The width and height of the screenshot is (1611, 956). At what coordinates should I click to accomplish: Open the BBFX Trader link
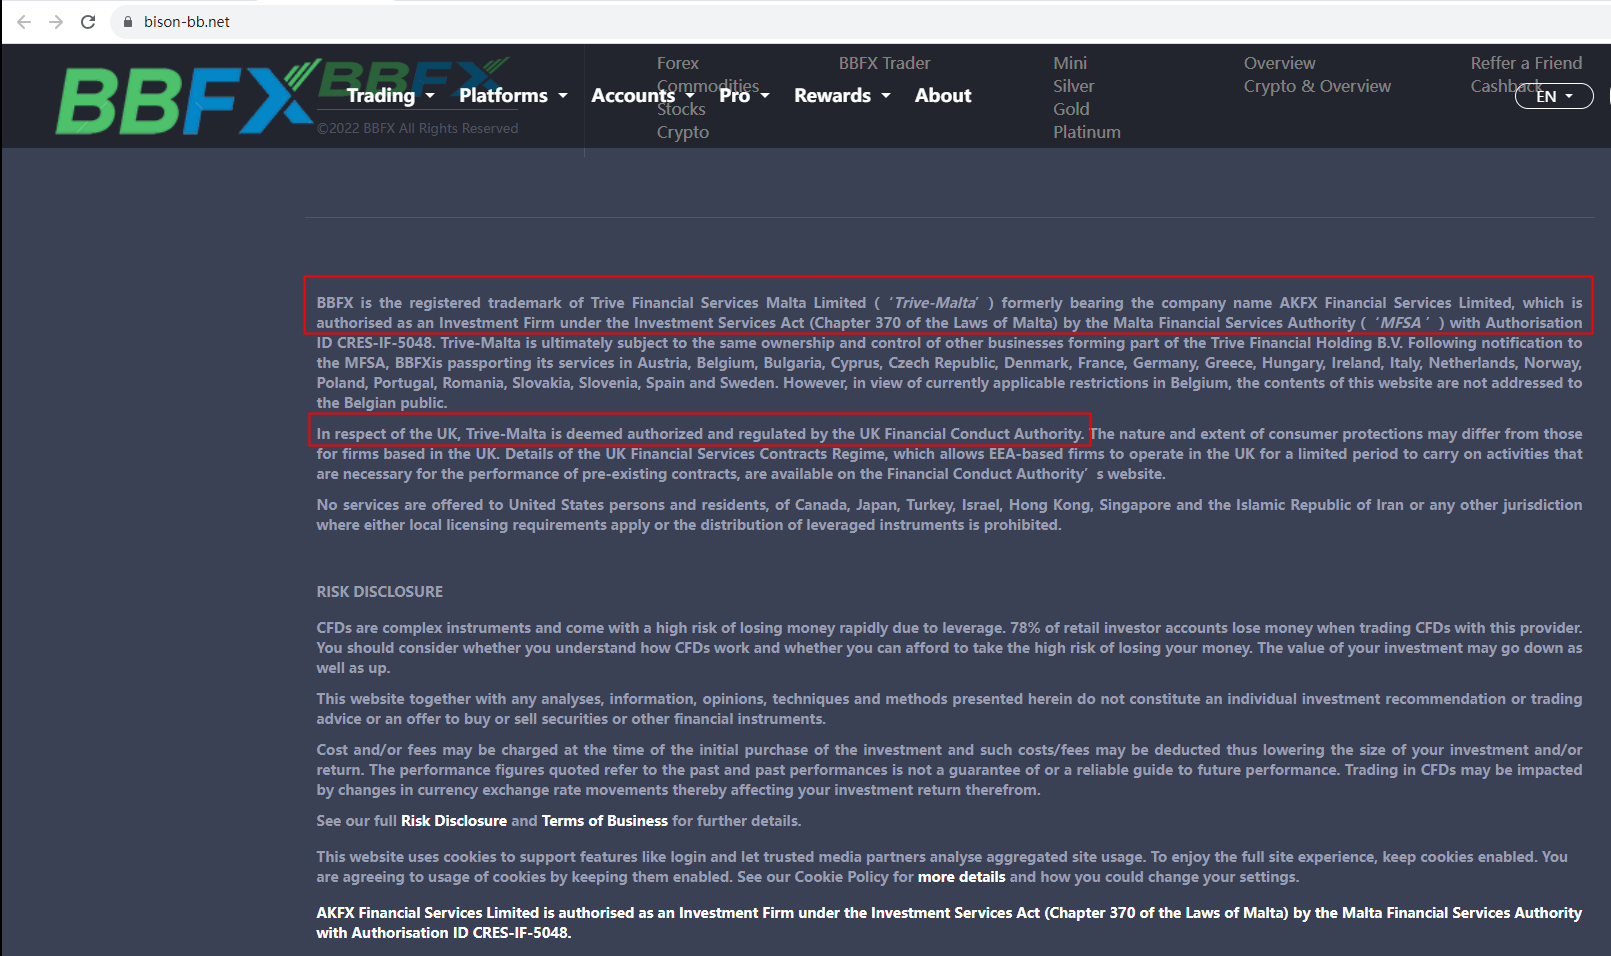click(x=884, y=63)
